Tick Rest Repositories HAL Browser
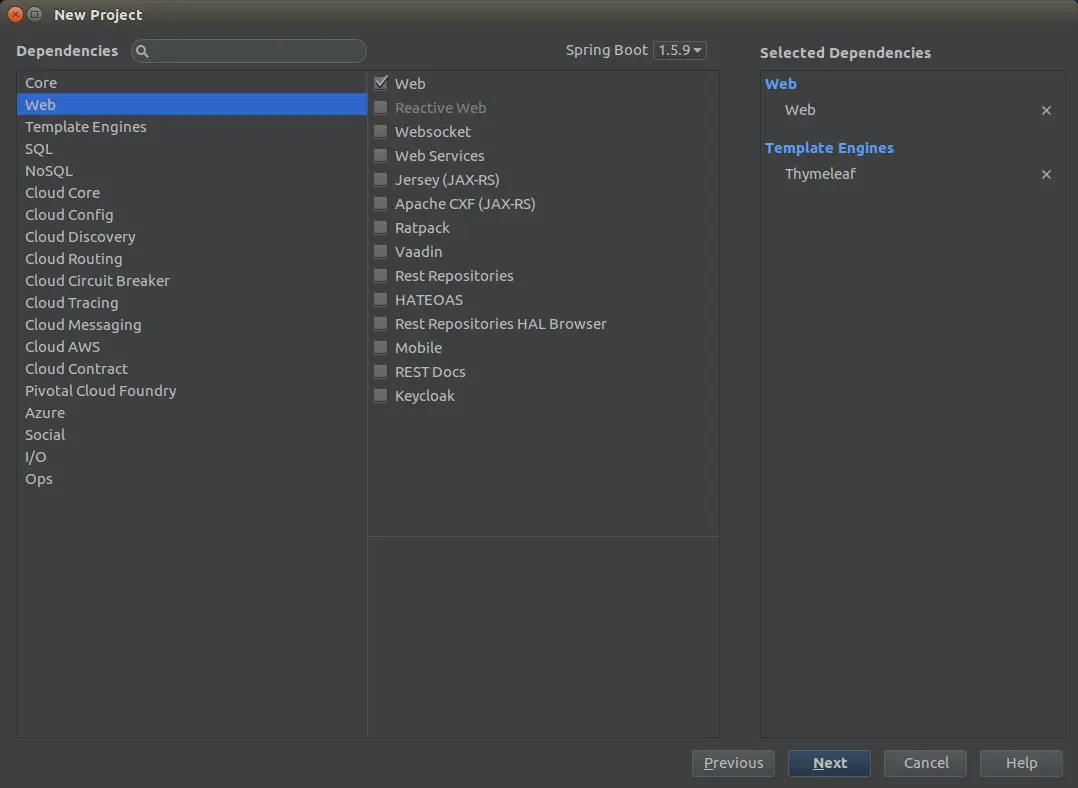Screen dimensions: 1078x788 380,324
